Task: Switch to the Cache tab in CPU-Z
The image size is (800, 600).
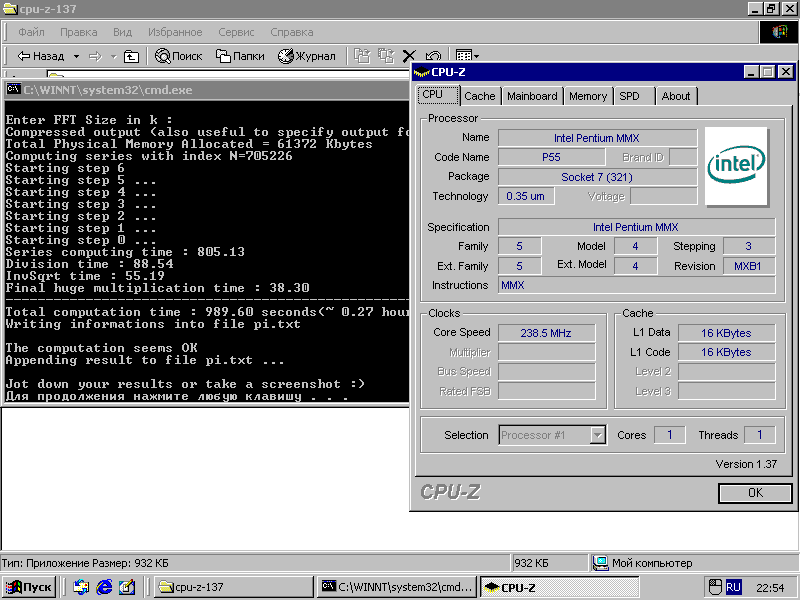Action: pyautogui.click(x=480, y=96)
